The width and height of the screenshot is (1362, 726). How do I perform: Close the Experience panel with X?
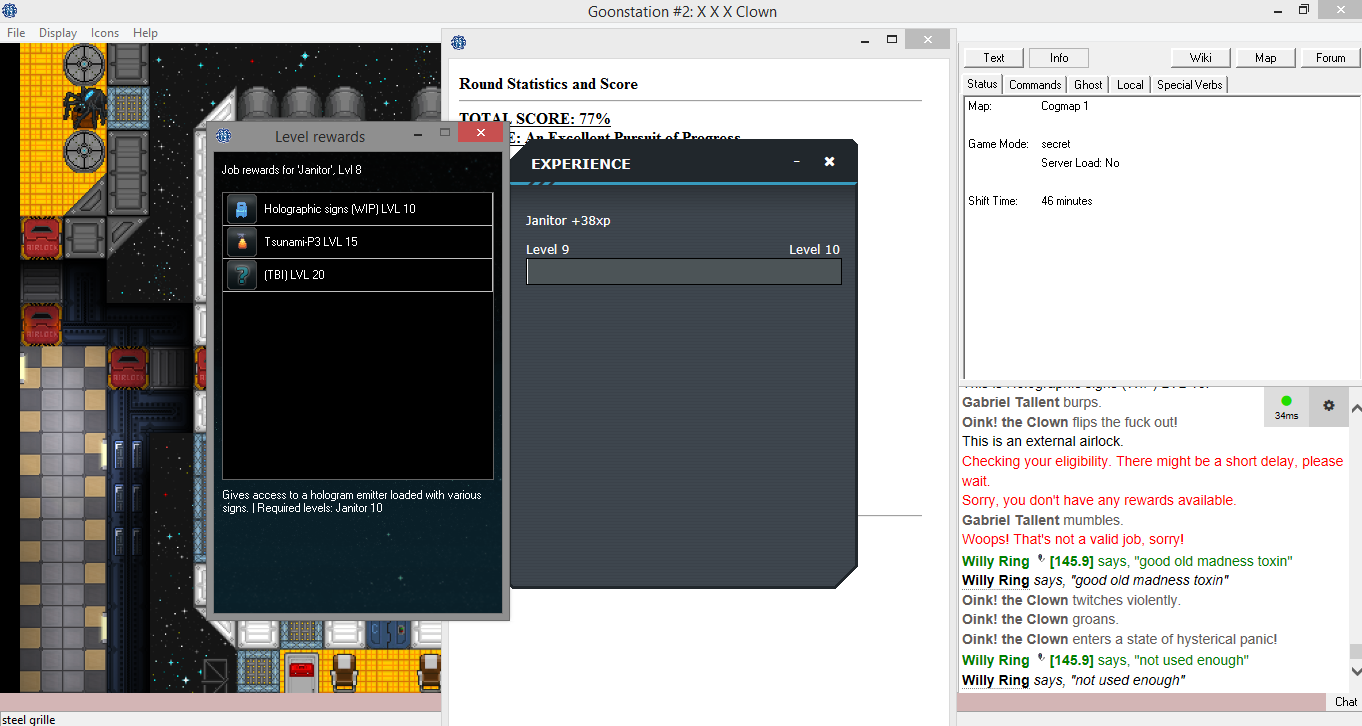coord(829,162)
